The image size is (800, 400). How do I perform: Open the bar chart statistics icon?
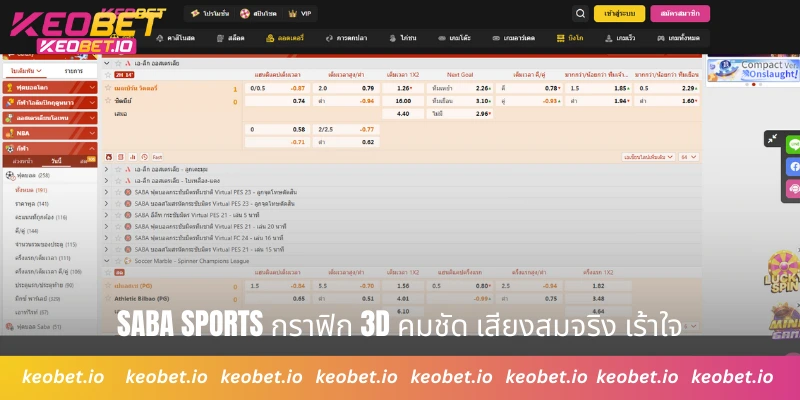(x=133, y=157)
